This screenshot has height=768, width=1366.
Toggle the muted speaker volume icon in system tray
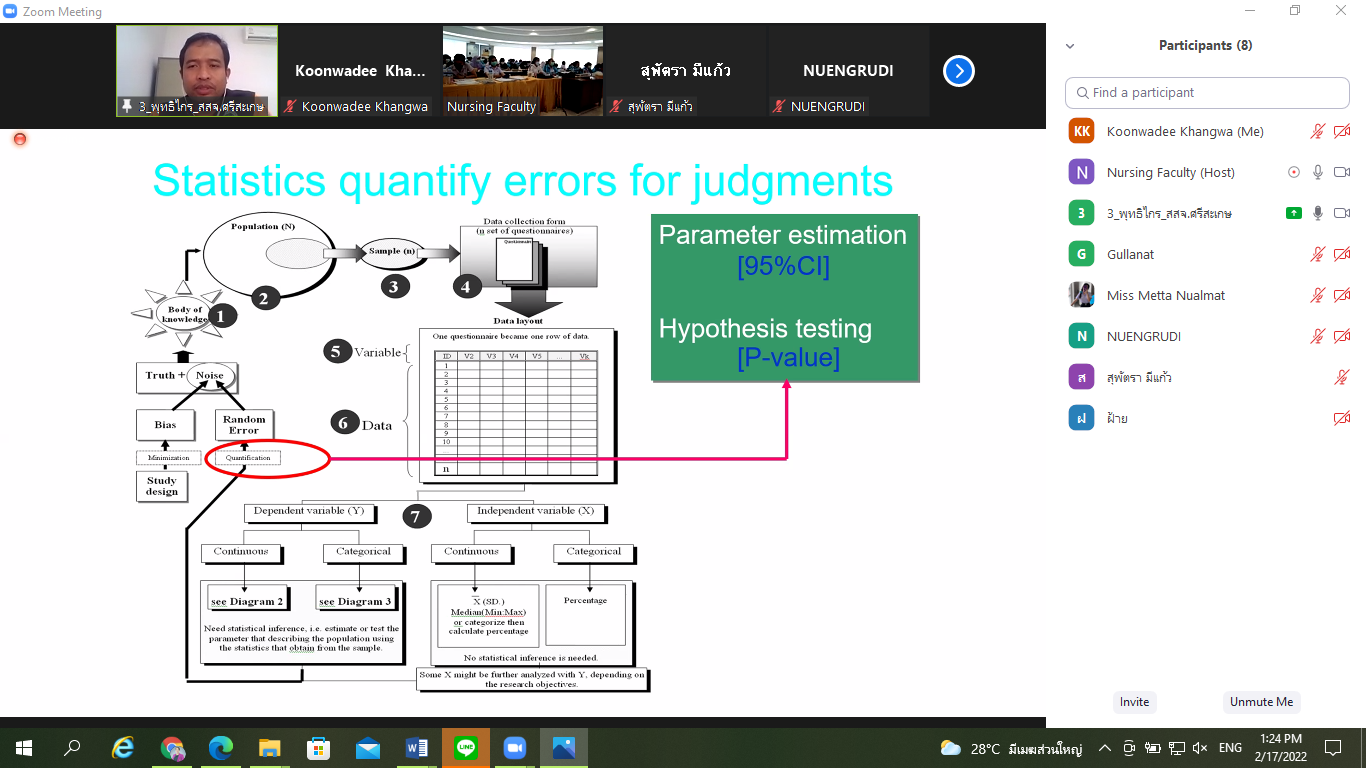coord(1200,748)
